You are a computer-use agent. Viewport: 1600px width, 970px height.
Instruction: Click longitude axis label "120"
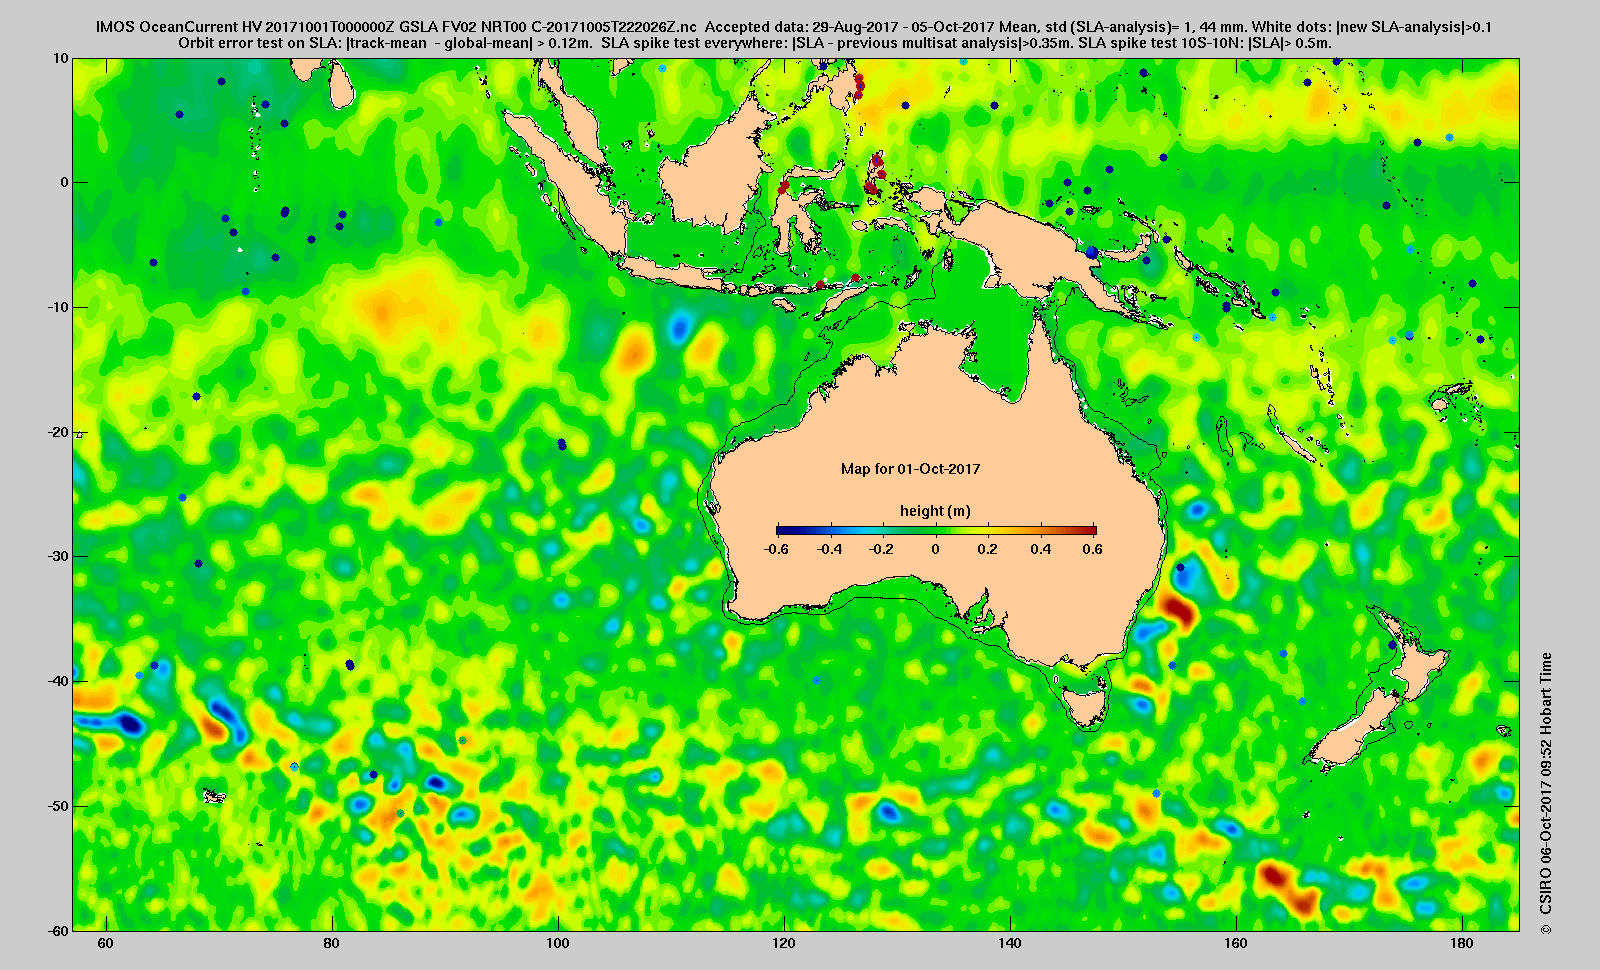(x=784, y=943)
